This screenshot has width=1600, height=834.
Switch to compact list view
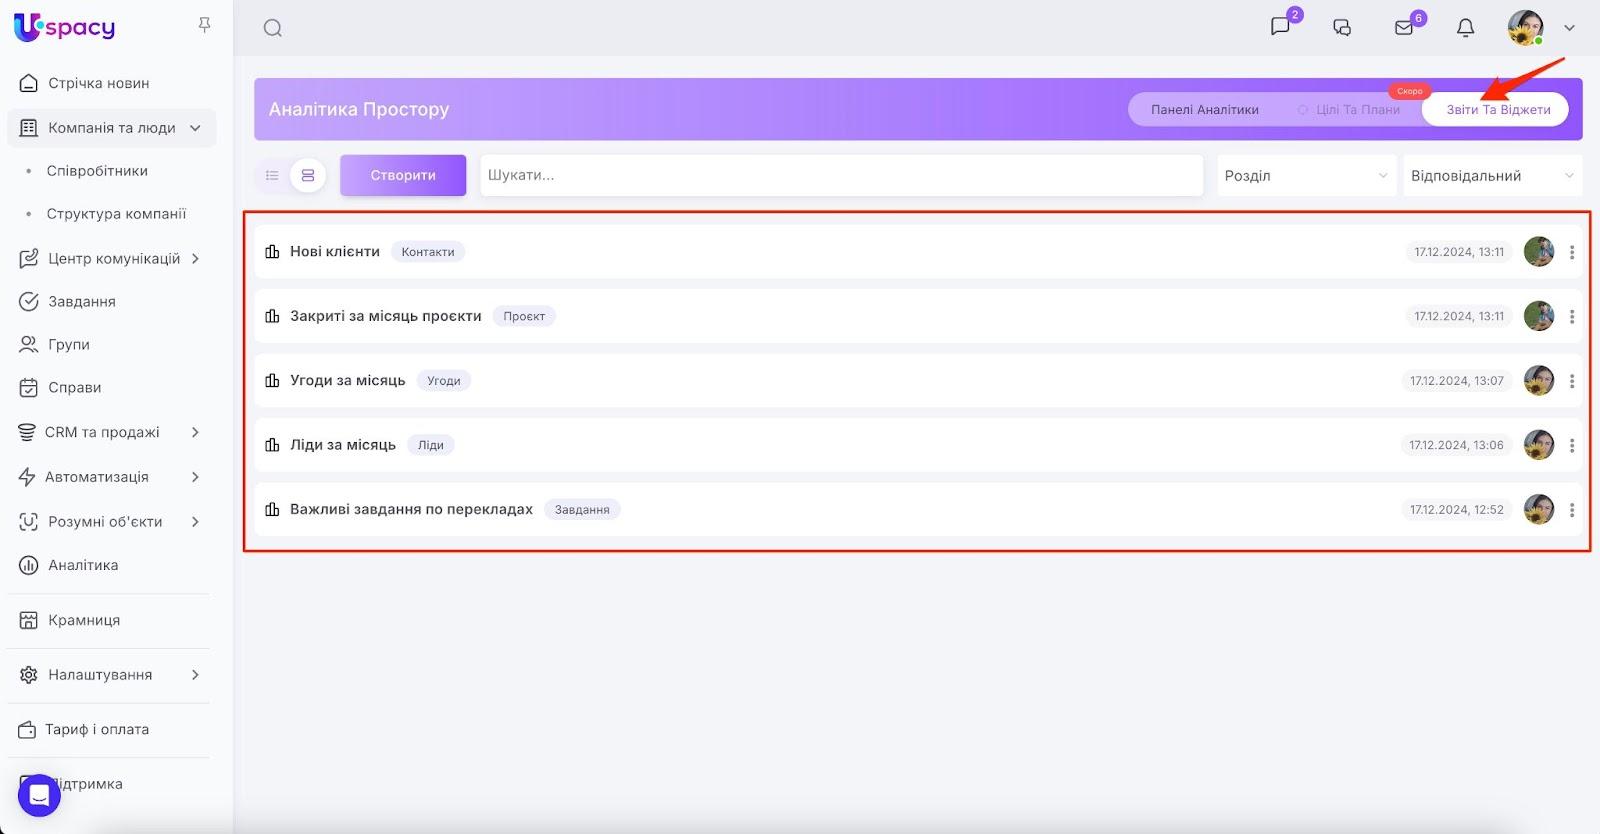272,175
